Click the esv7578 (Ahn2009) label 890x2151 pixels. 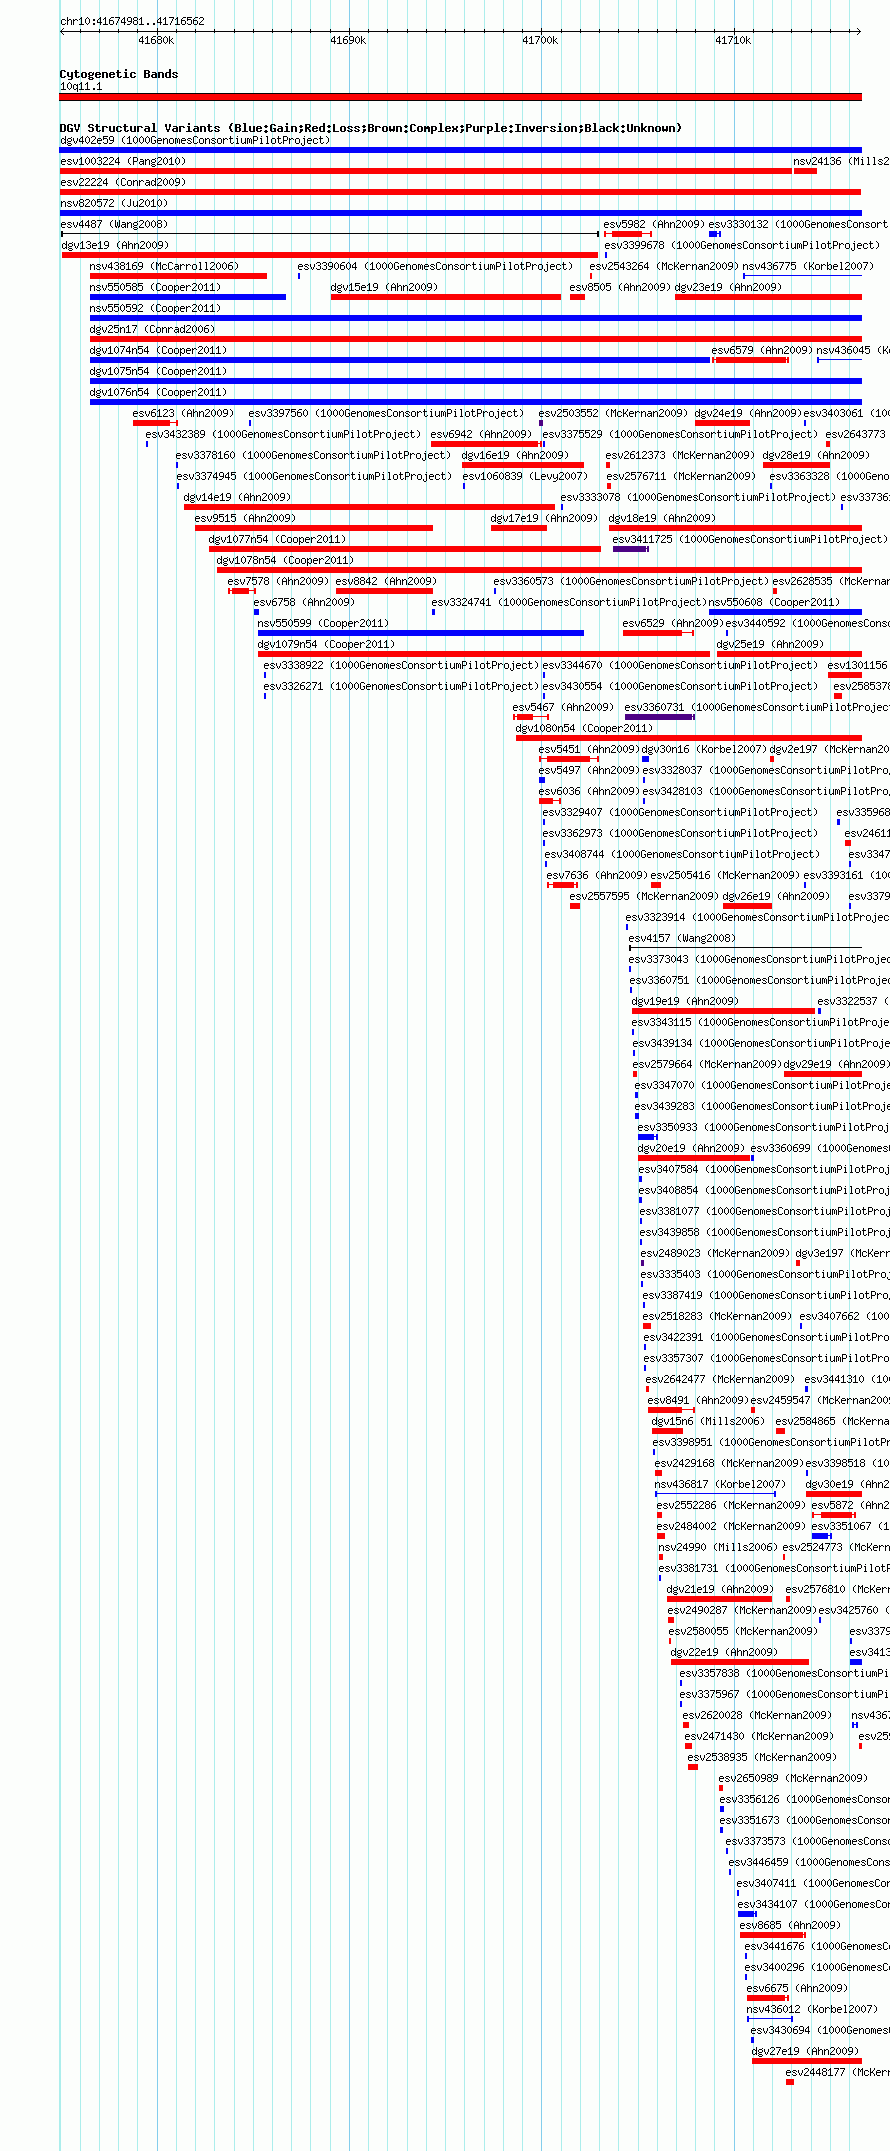click(x=278, y=581)
